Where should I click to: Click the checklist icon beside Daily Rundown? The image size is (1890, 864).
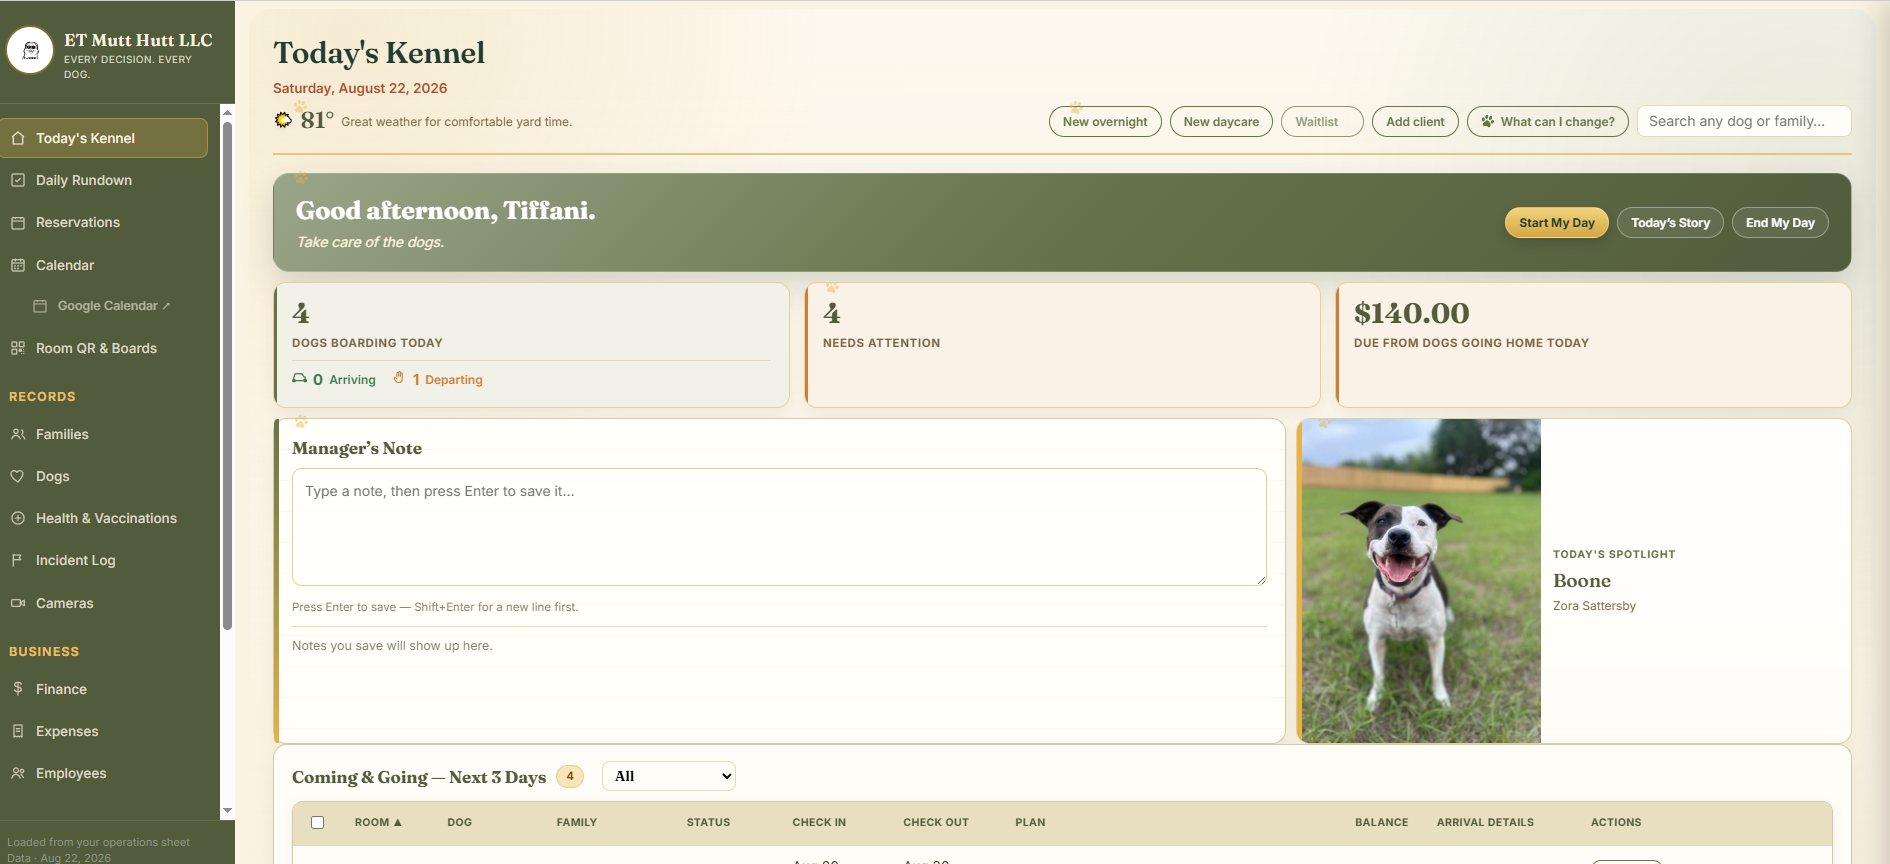pos(18,180)
